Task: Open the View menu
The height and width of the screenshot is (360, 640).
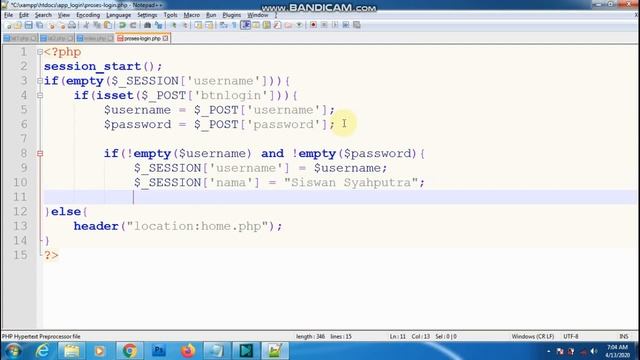Action: pyautogui.click(x=63, y=15)
